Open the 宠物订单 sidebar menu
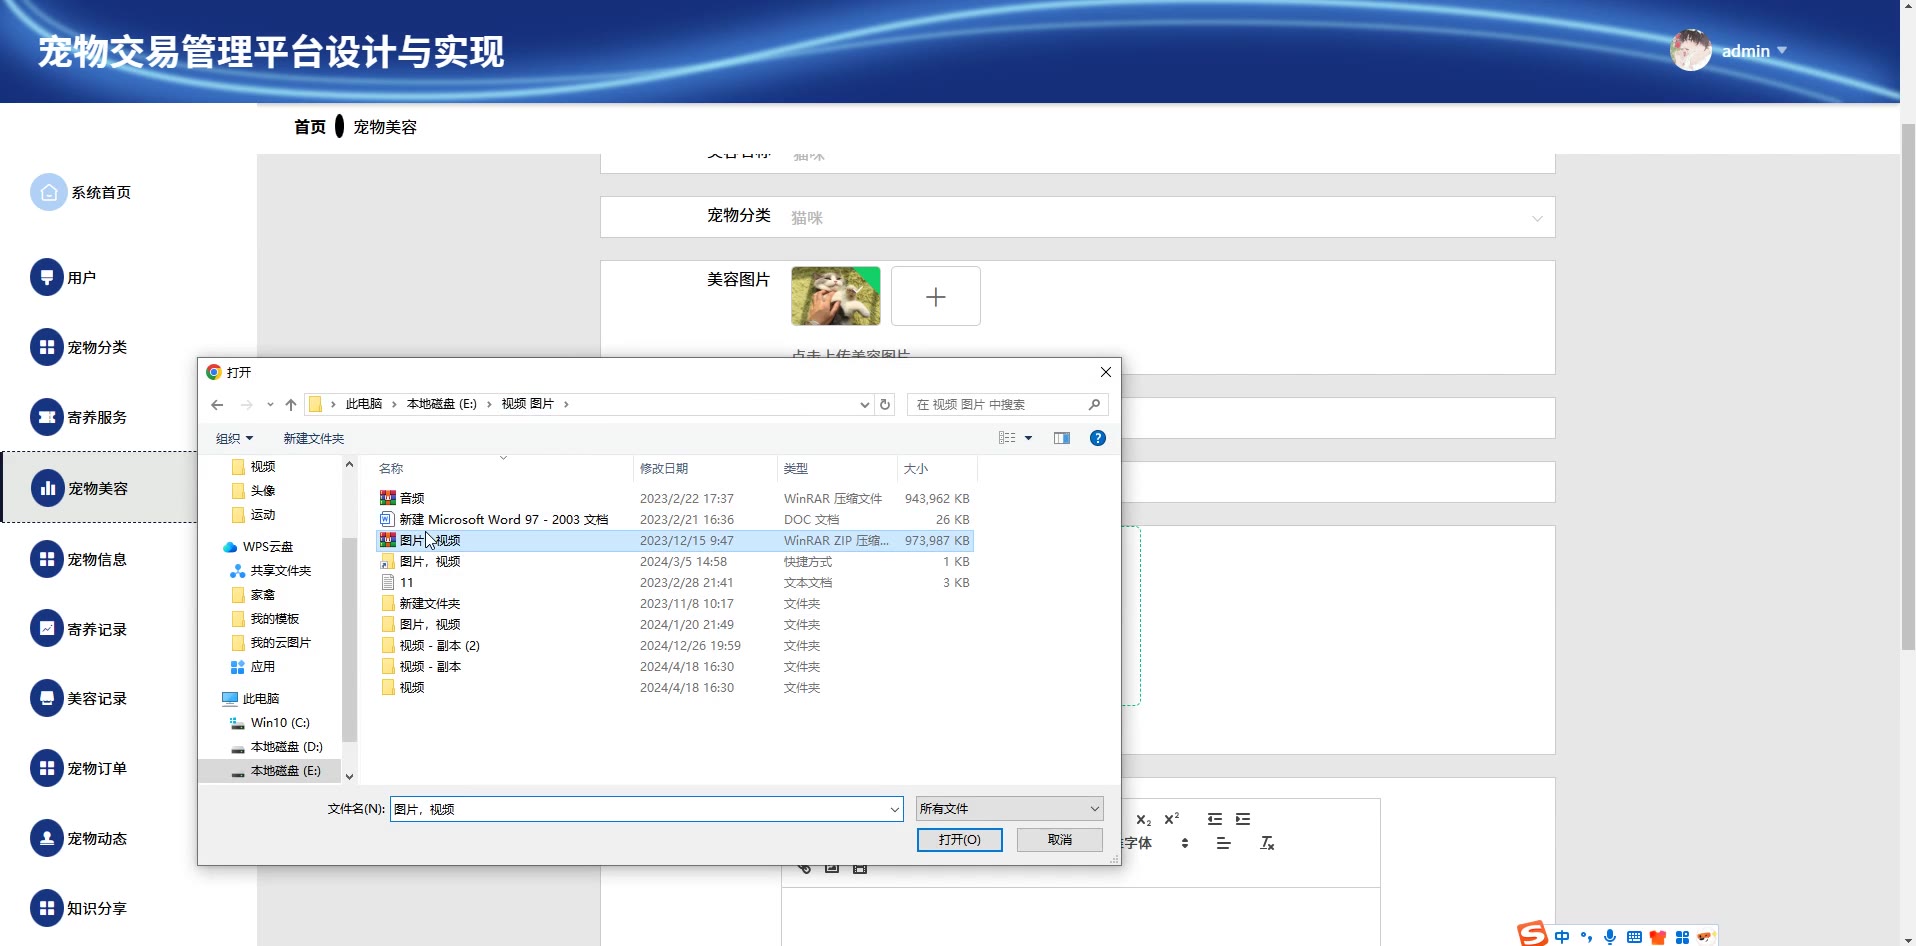Image resolution: width=1916 pixels, height=946 pixels. coord(96,769)
